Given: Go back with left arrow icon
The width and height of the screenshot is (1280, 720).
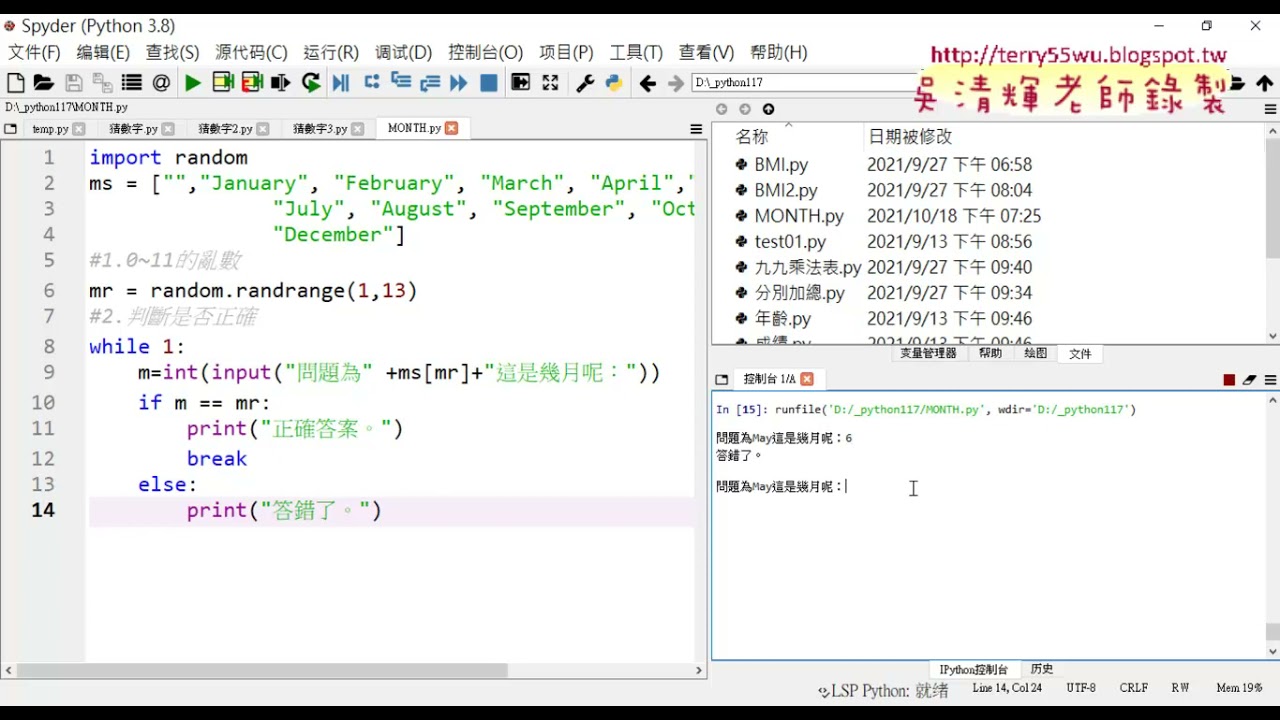Looking at the screenshot, I should [x=648, y=83].
